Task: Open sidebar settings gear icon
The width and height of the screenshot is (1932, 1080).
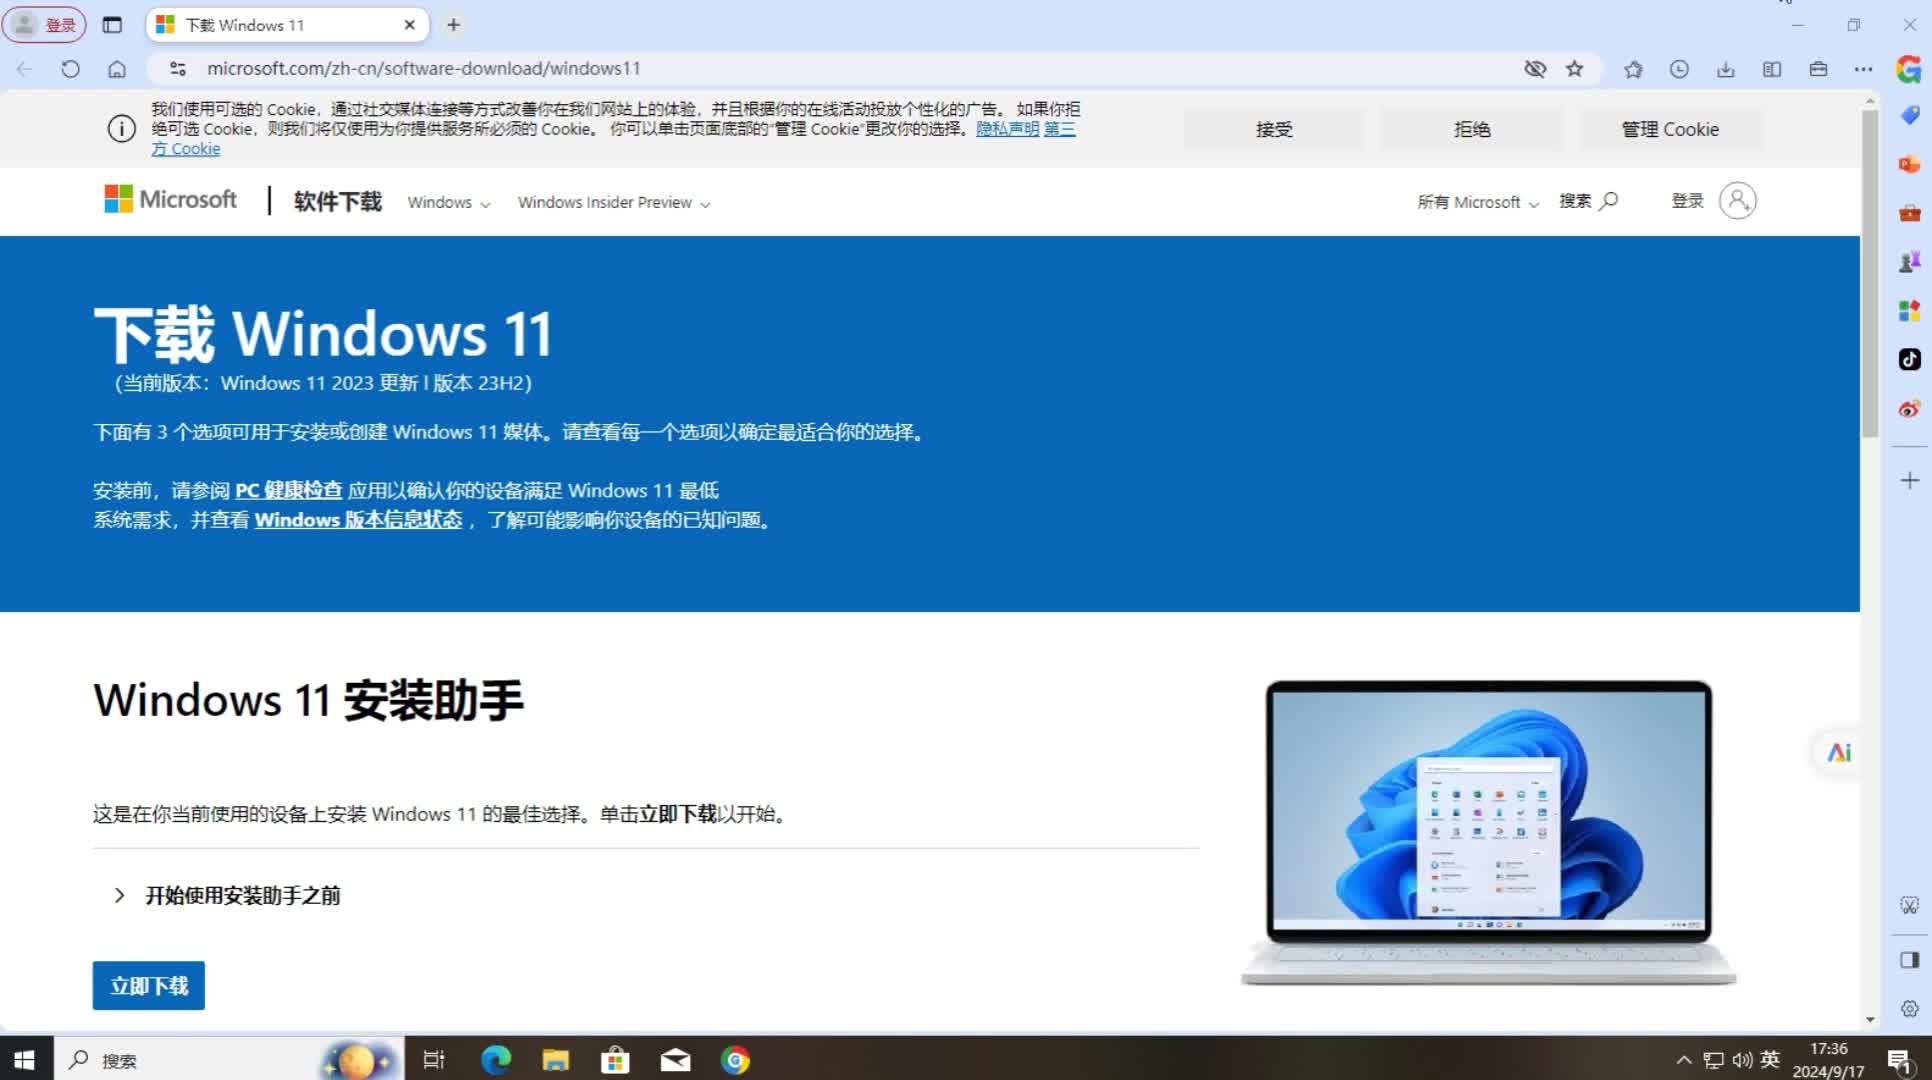Action: [x=1909, y=1009]
